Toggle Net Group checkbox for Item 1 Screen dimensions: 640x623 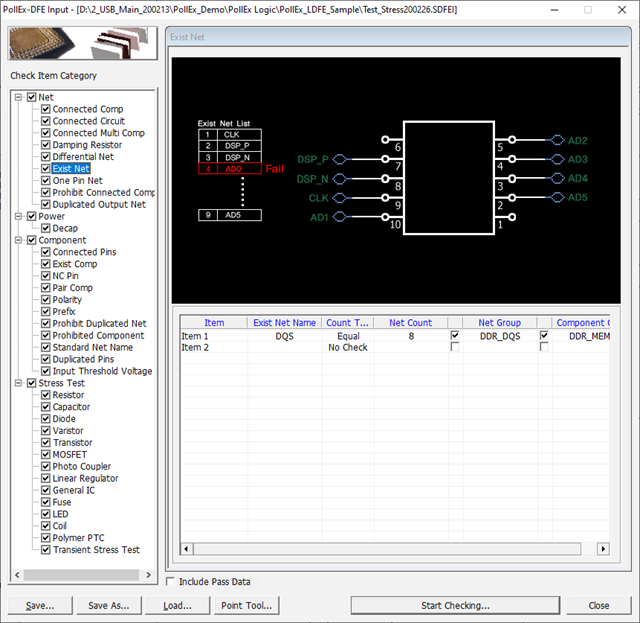click(x=456, y=336)
